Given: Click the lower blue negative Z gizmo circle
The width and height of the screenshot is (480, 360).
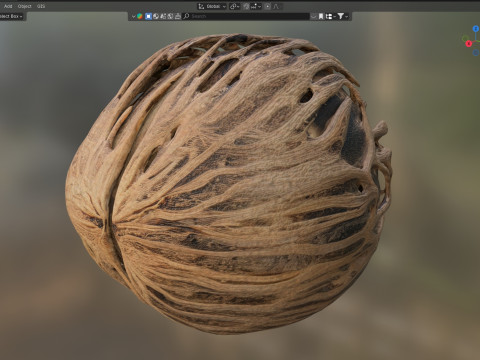Looking at the screenshot, I should pos(476,53).
